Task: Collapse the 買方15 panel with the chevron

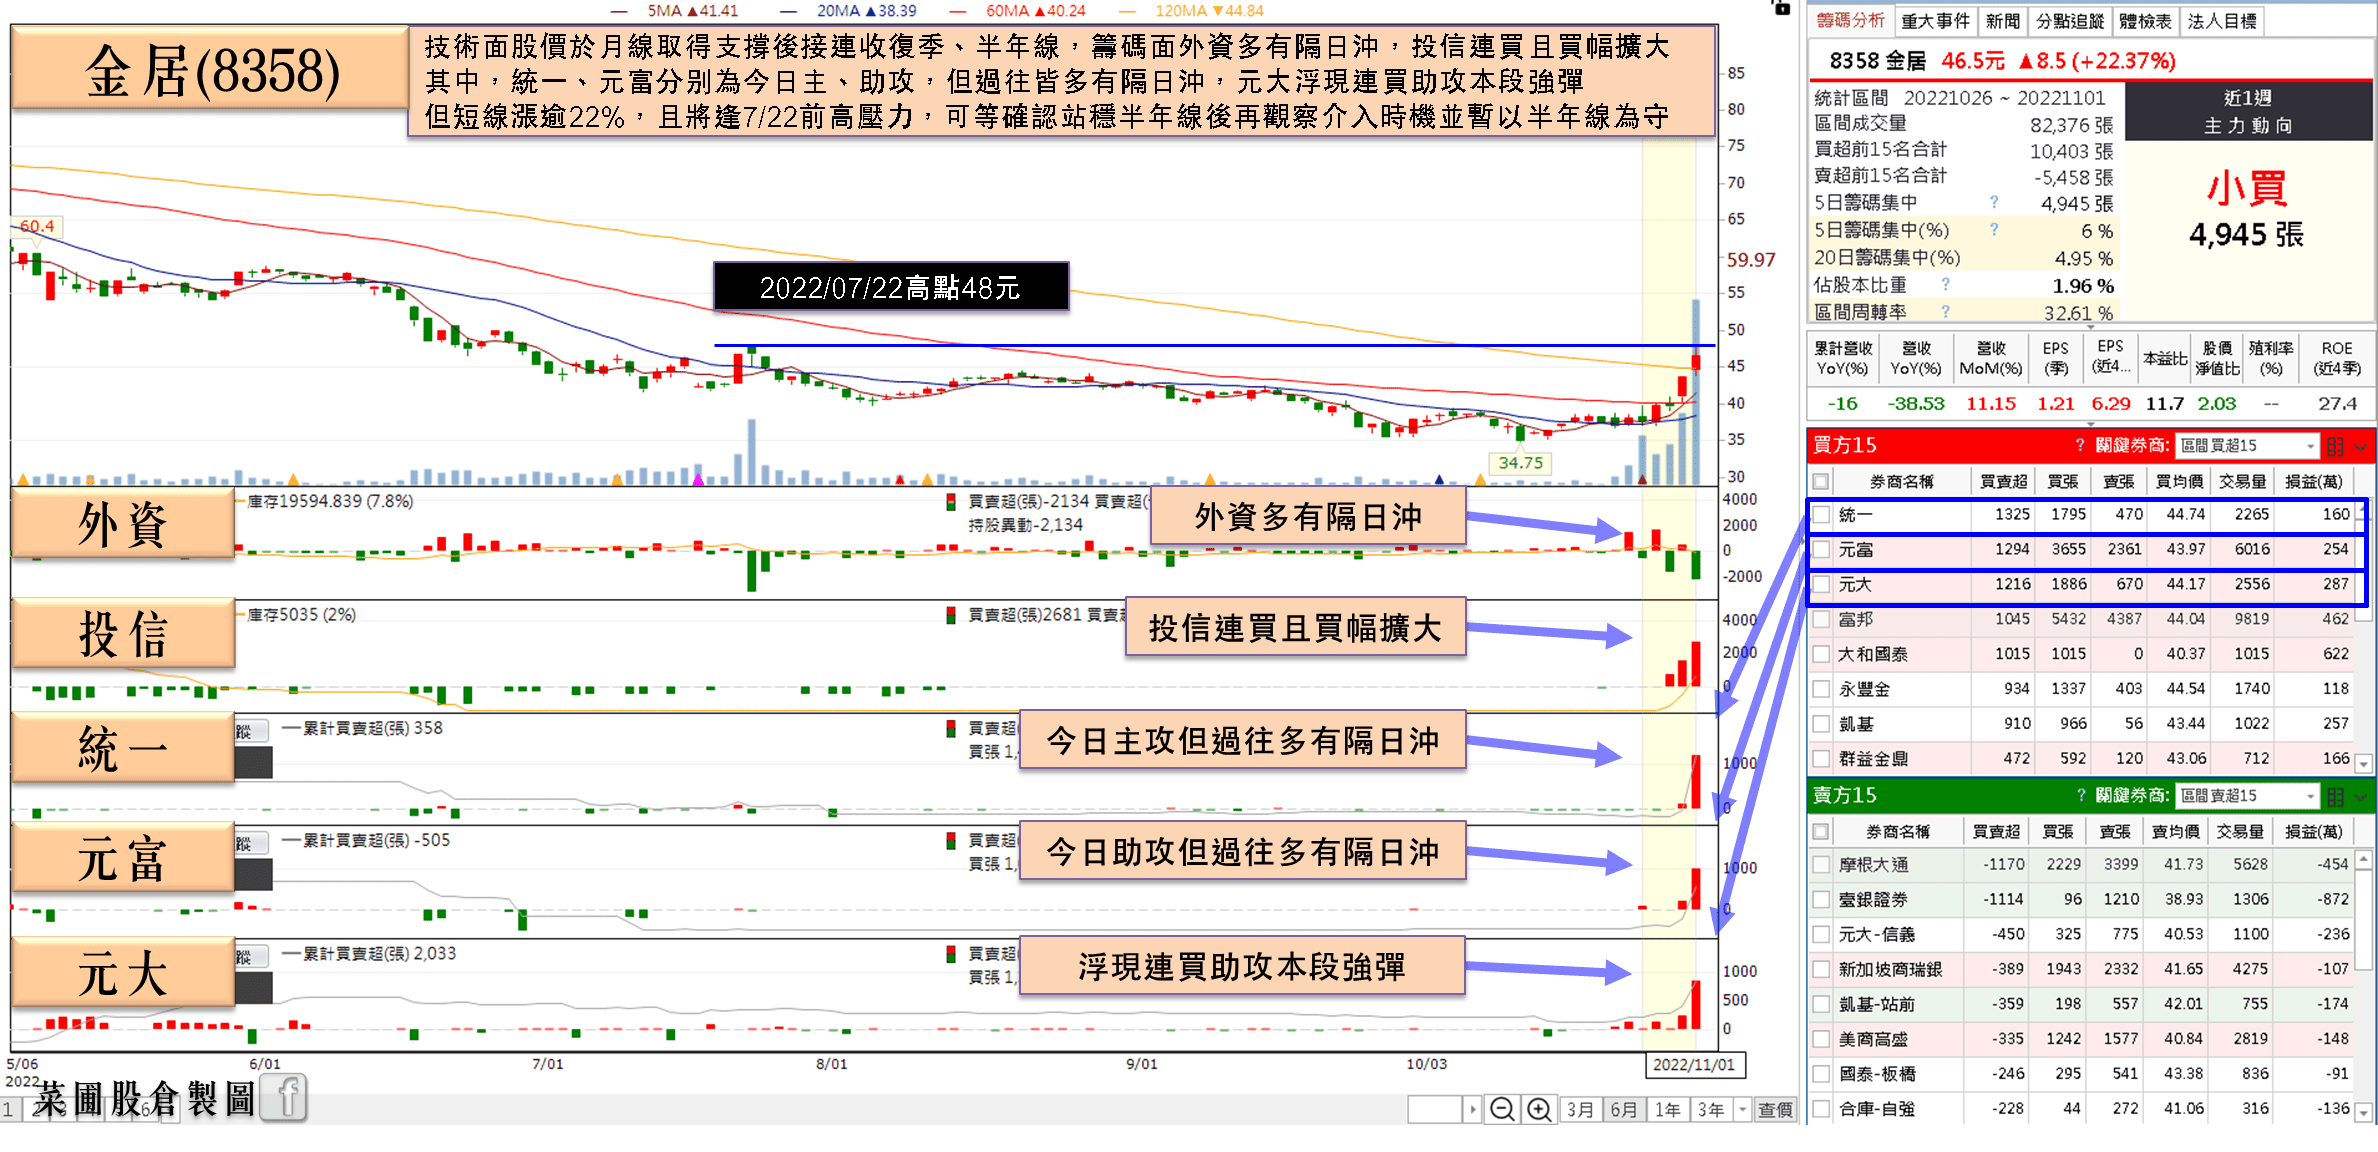Action: 2361,446
